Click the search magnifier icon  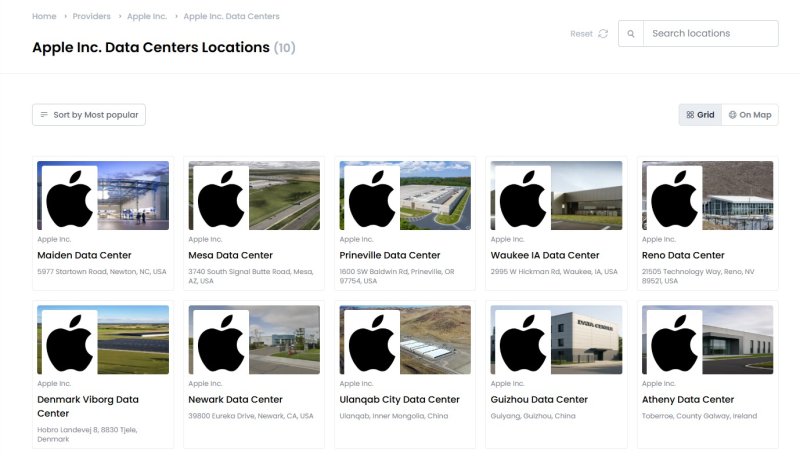tap(631, 34)
